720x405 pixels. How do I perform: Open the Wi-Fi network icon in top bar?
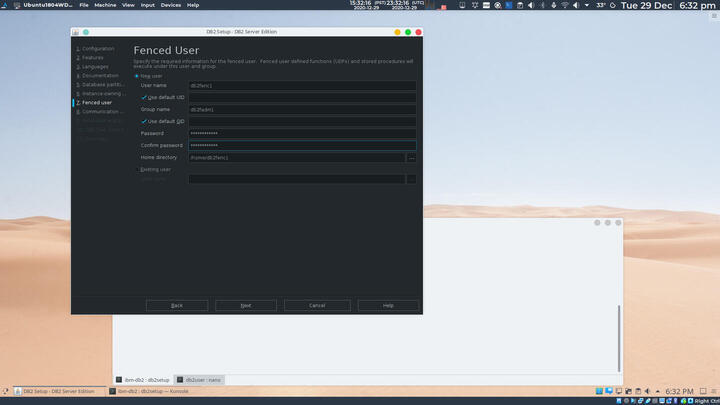click(565, 5)
